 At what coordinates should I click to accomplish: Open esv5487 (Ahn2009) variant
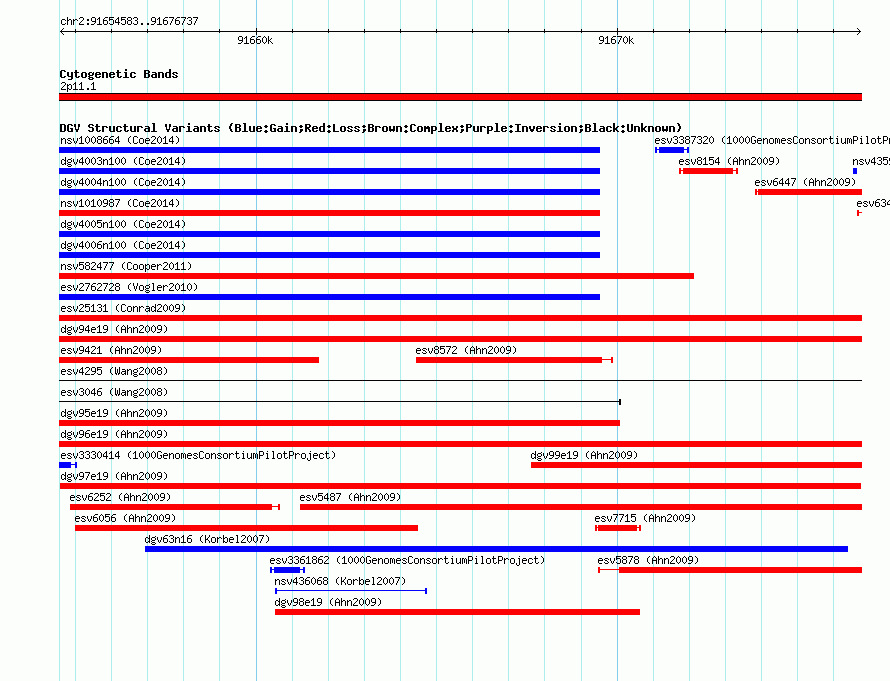581,507
